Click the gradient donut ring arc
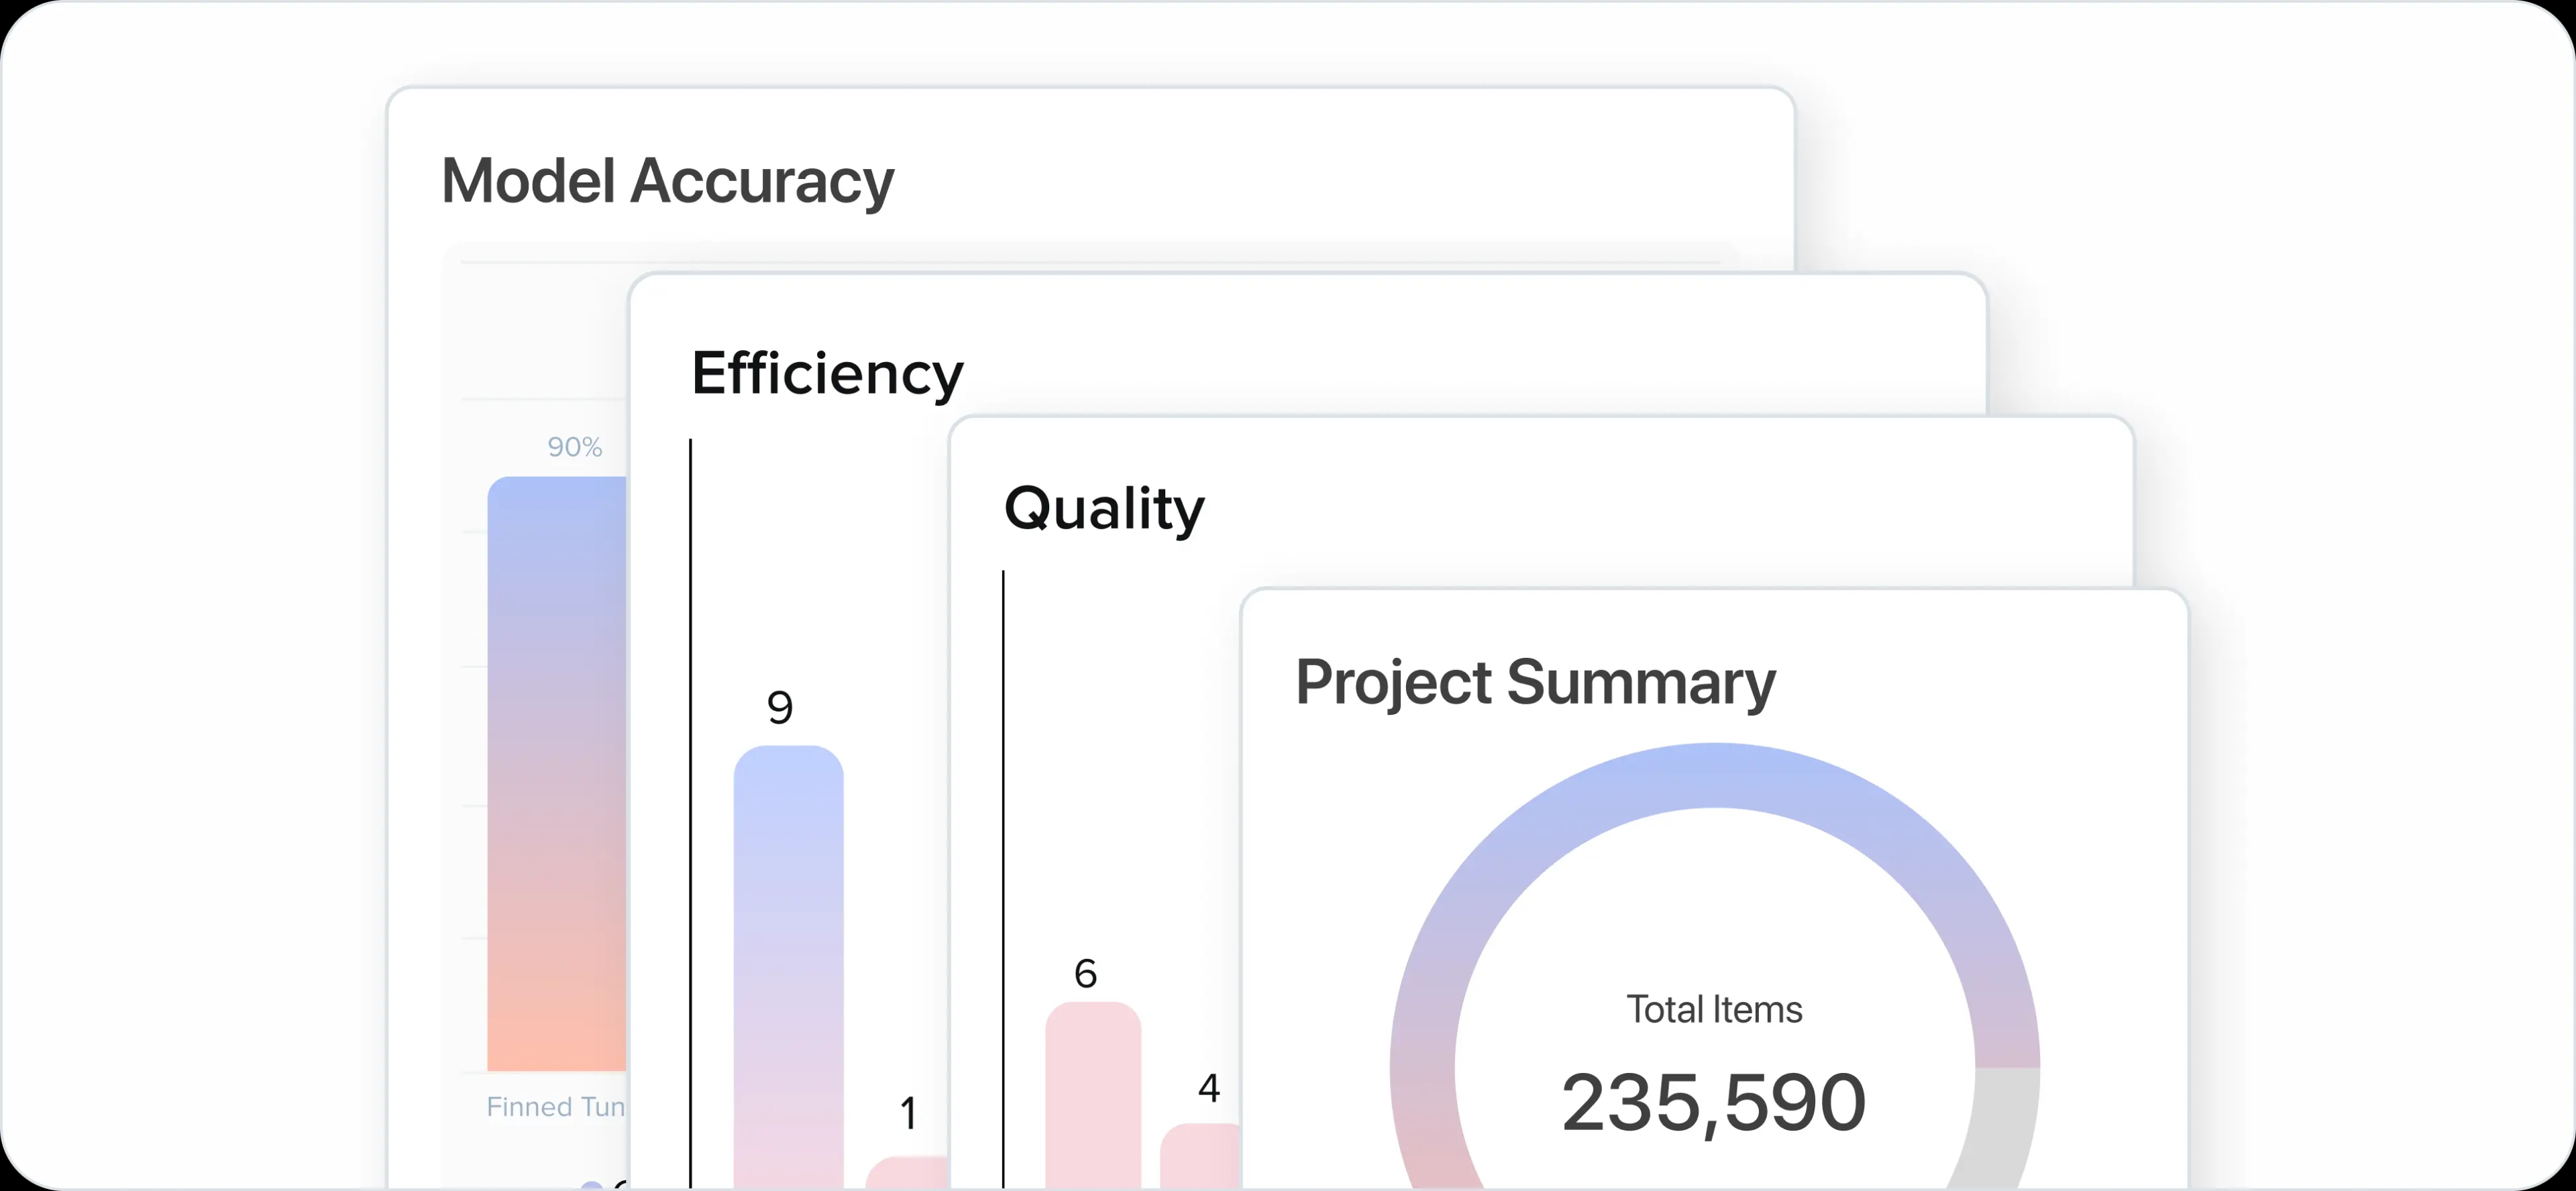This screenshot has width=2576, height=1191. pos(1714,775)
